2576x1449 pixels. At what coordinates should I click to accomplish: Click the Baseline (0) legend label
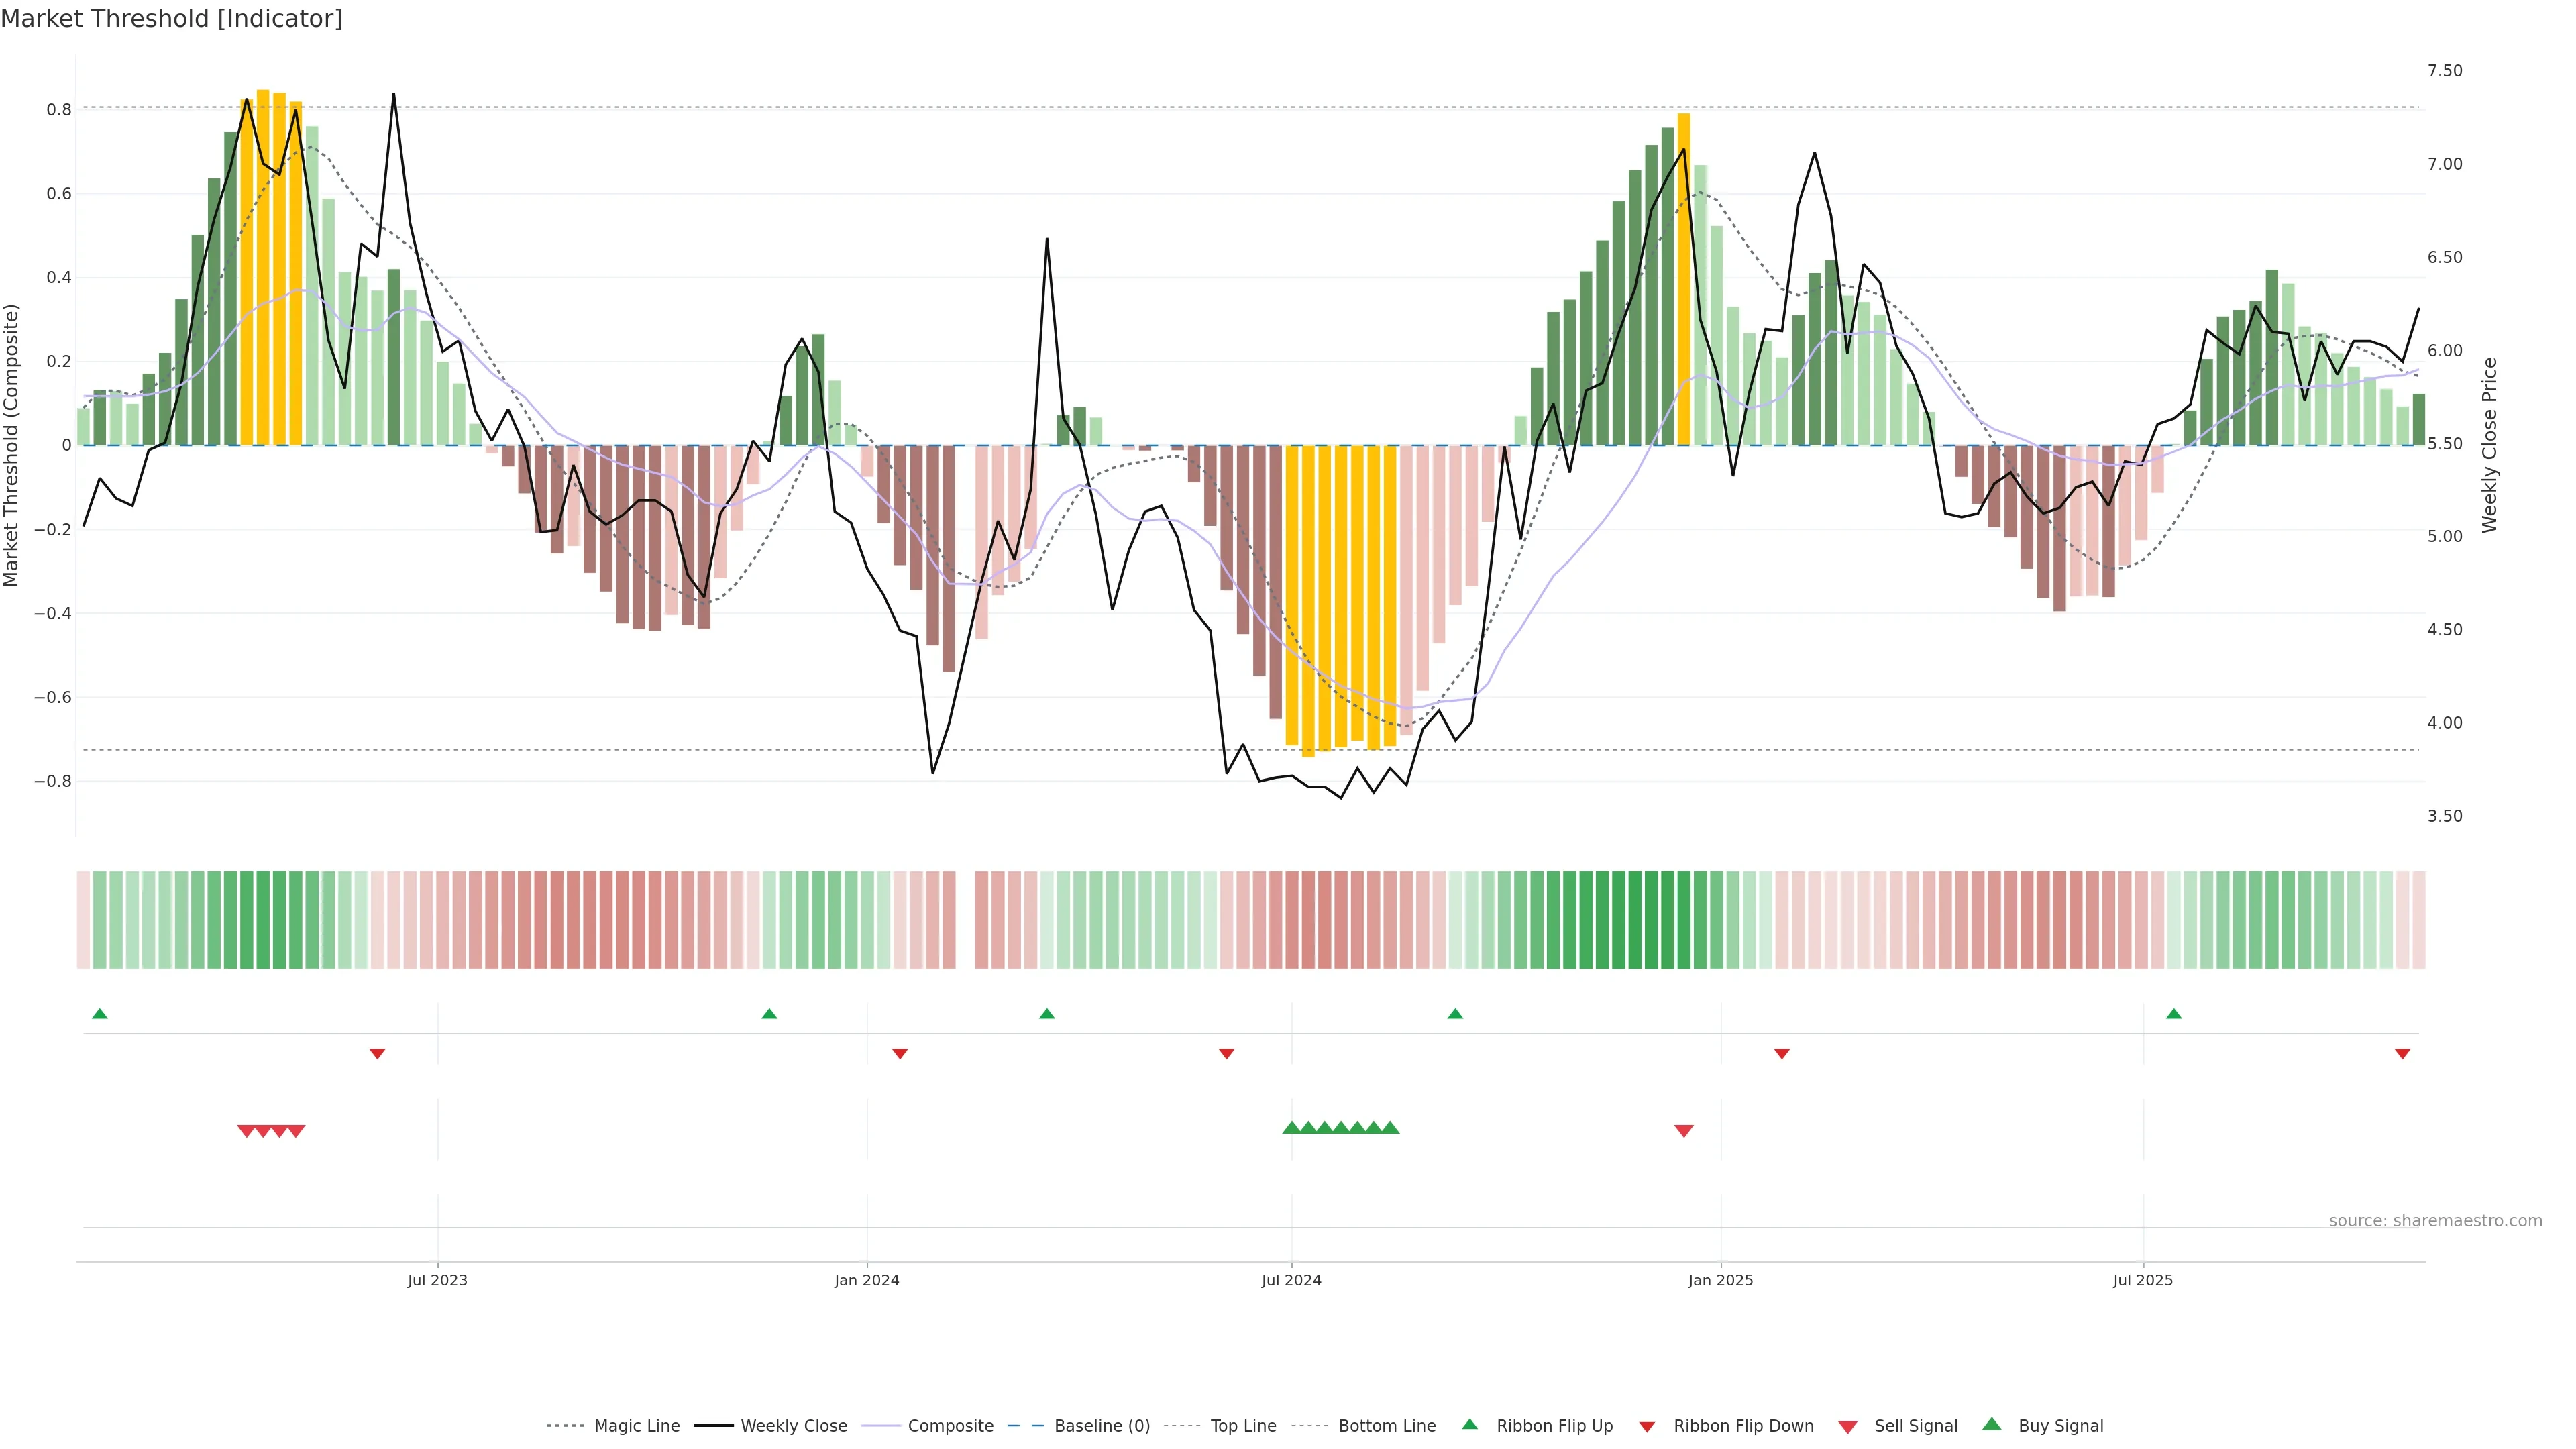click(x=1102, y=1426)
